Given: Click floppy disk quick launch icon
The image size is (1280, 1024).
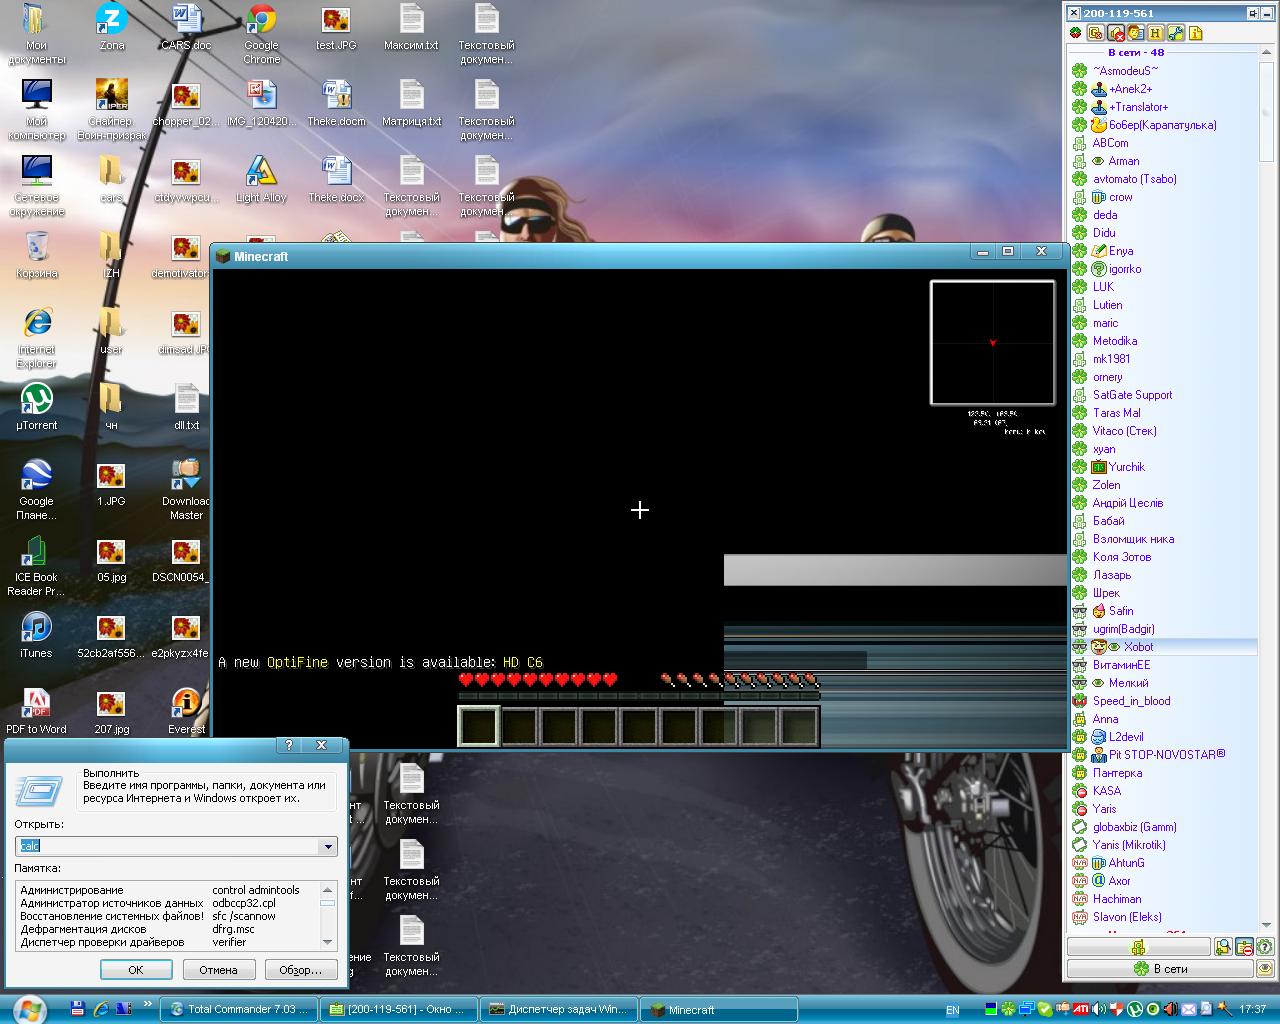Looking at the screenshot, I should [79, 1009].
